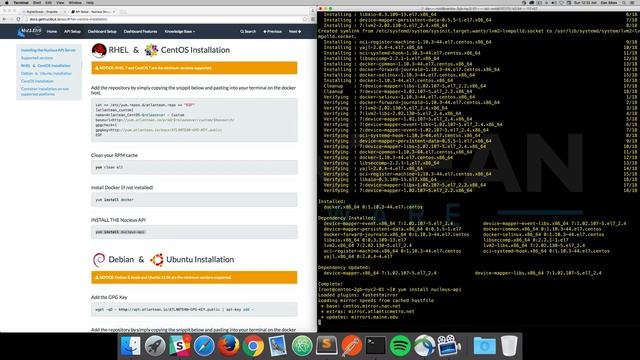Close the API Setup browser tab

click(113, 12)
